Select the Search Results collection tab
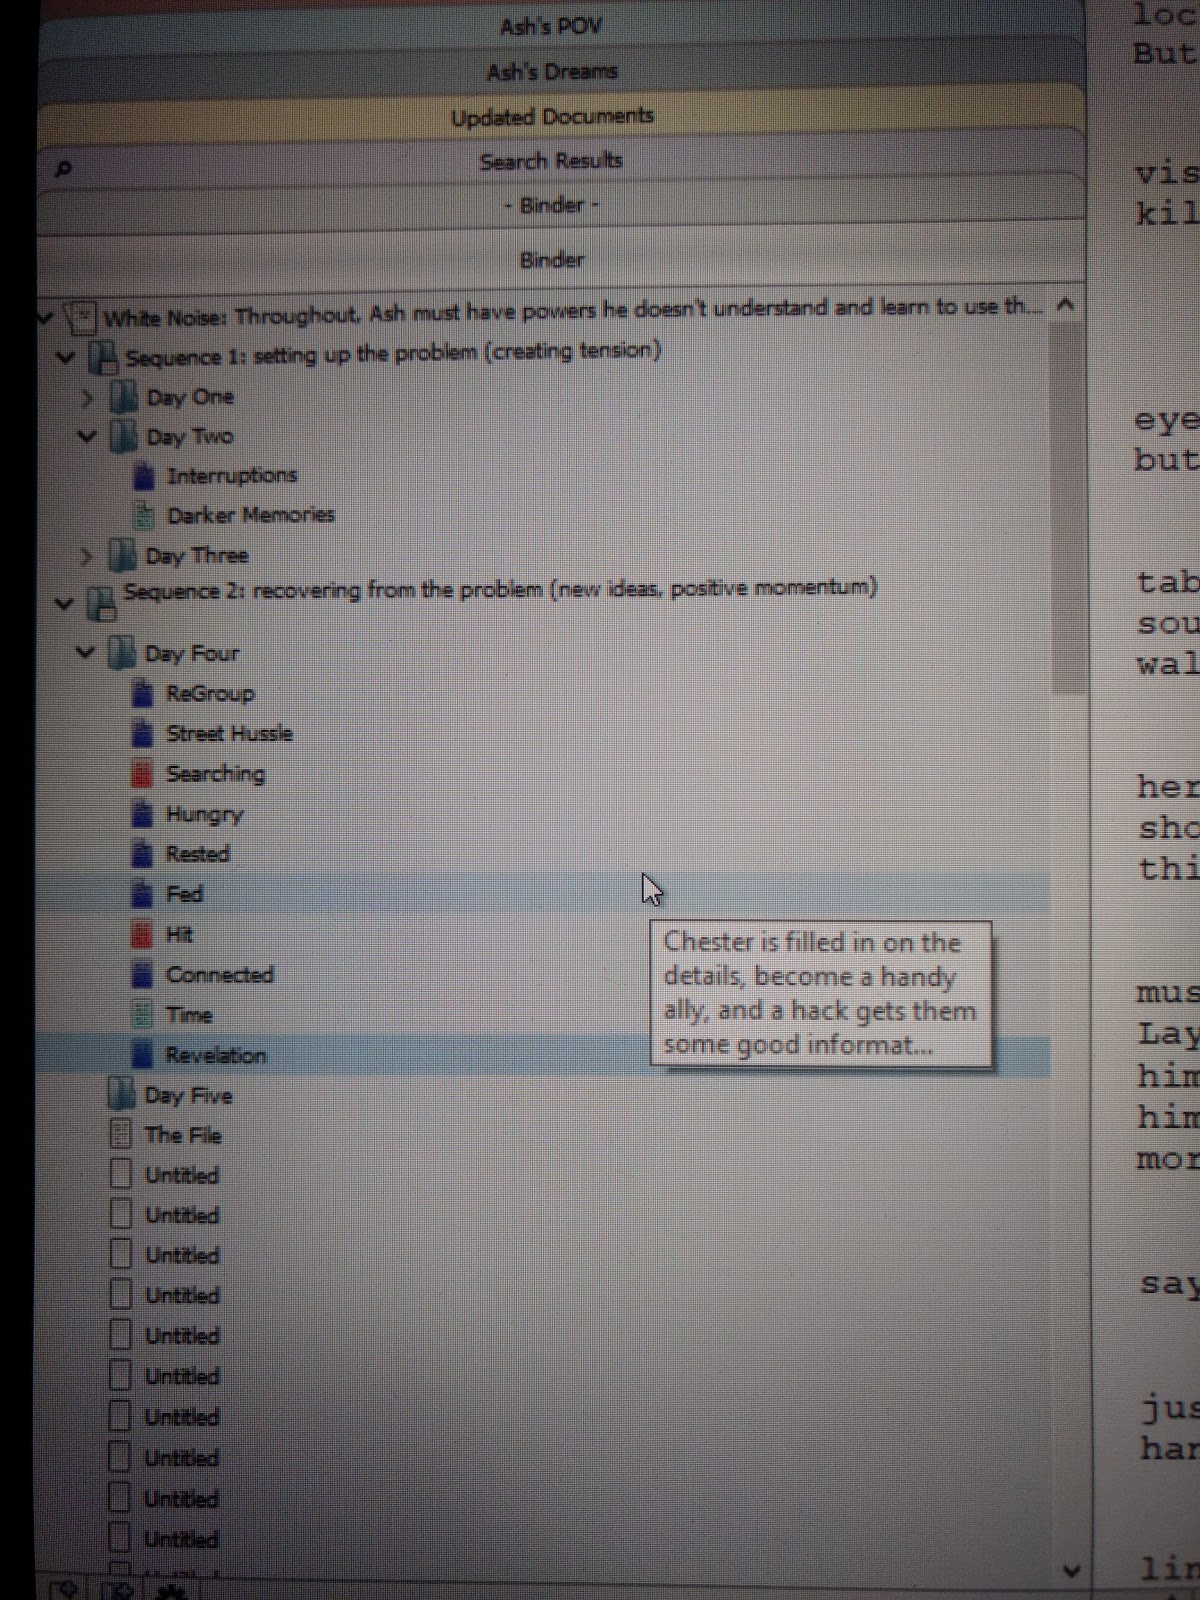1200x1600 pixels. point(551,161)
